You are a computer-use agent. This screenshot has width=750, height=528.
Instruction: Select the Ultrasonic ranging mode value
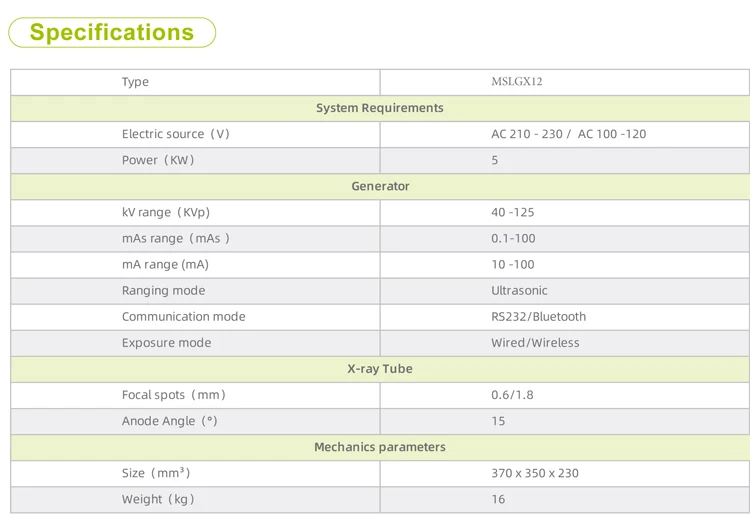point(519,290)
